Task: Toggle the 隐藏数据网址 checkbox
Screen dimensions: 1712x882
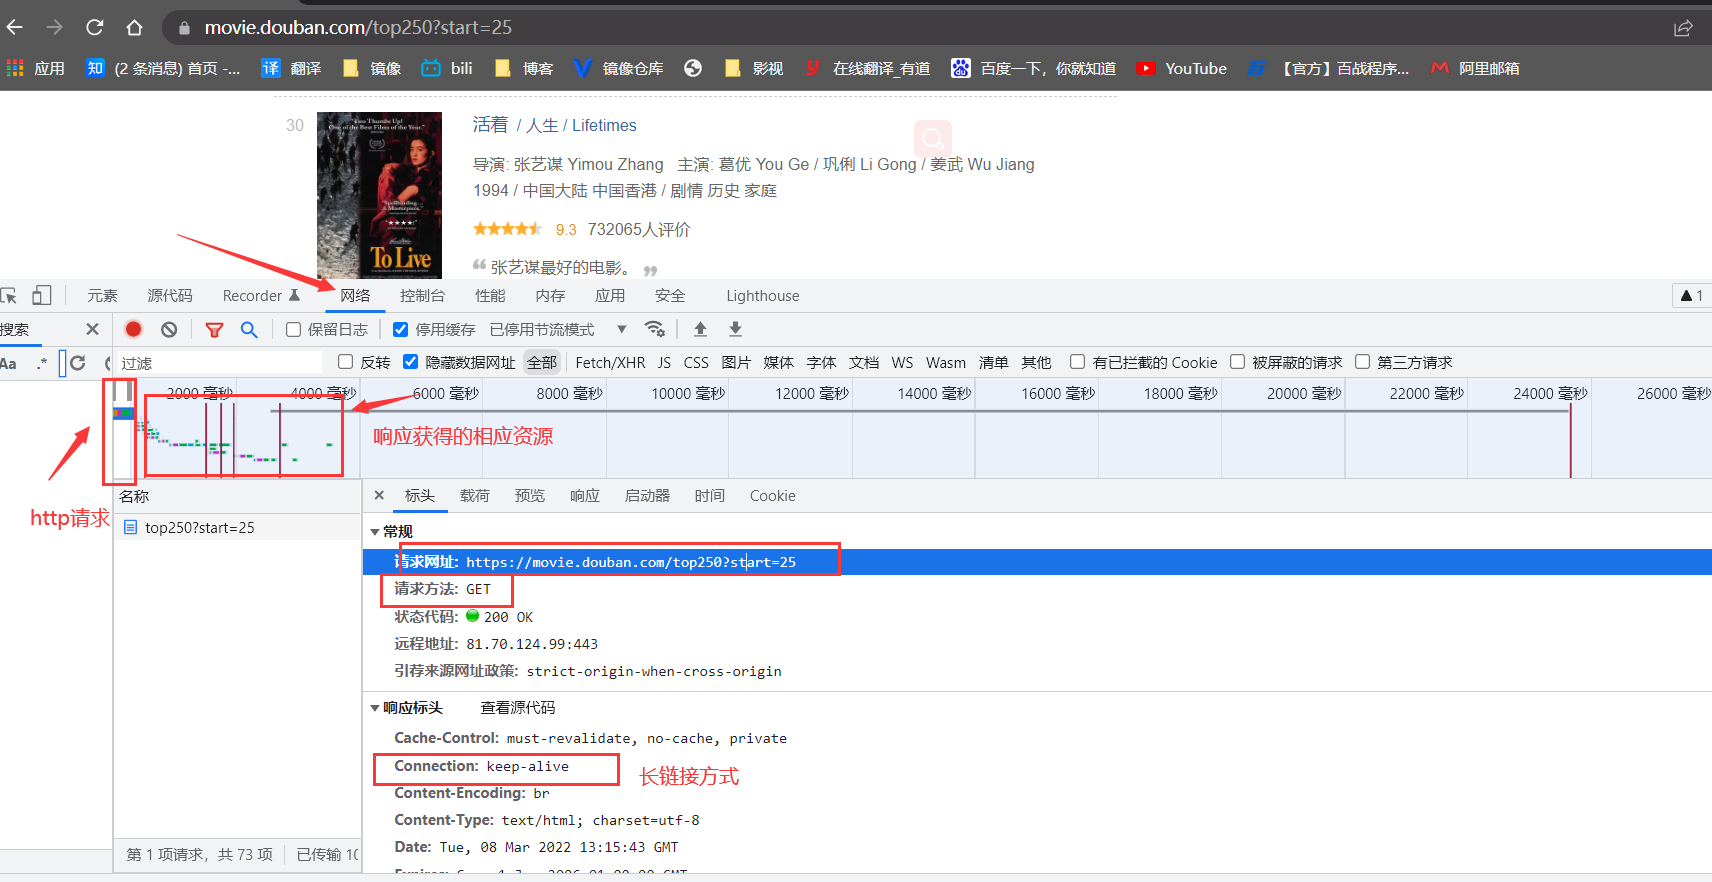Action: click(410, 362)
